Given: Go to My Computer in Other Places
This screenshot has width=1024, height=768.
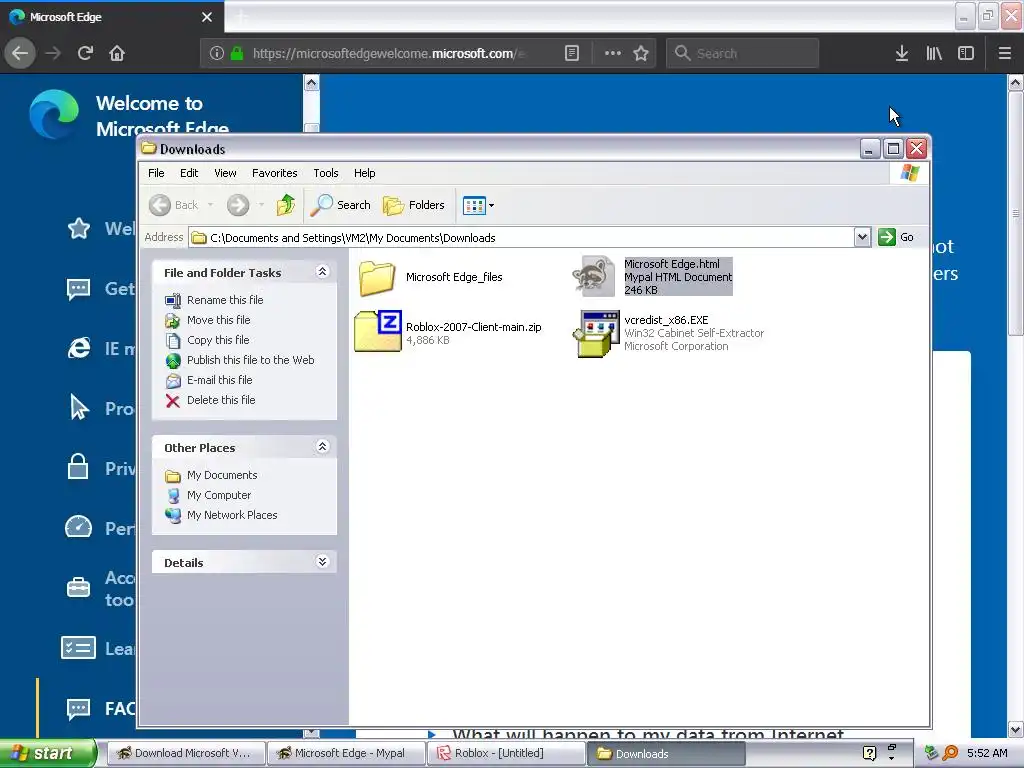Looking at the screenshot, I should coord(219,495).
